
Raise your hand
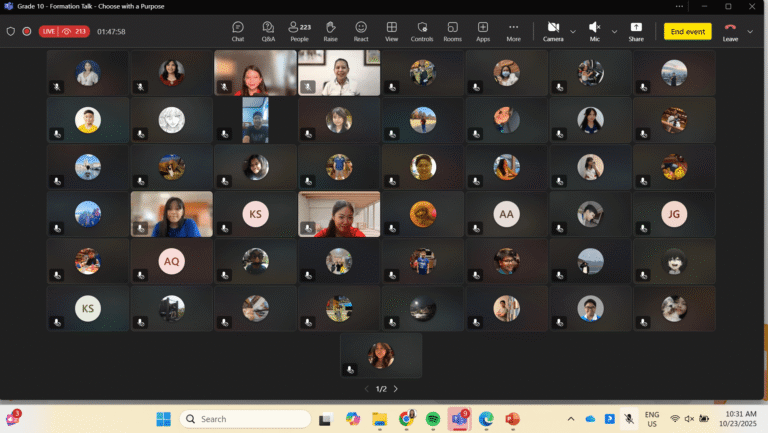click(331, 32)
